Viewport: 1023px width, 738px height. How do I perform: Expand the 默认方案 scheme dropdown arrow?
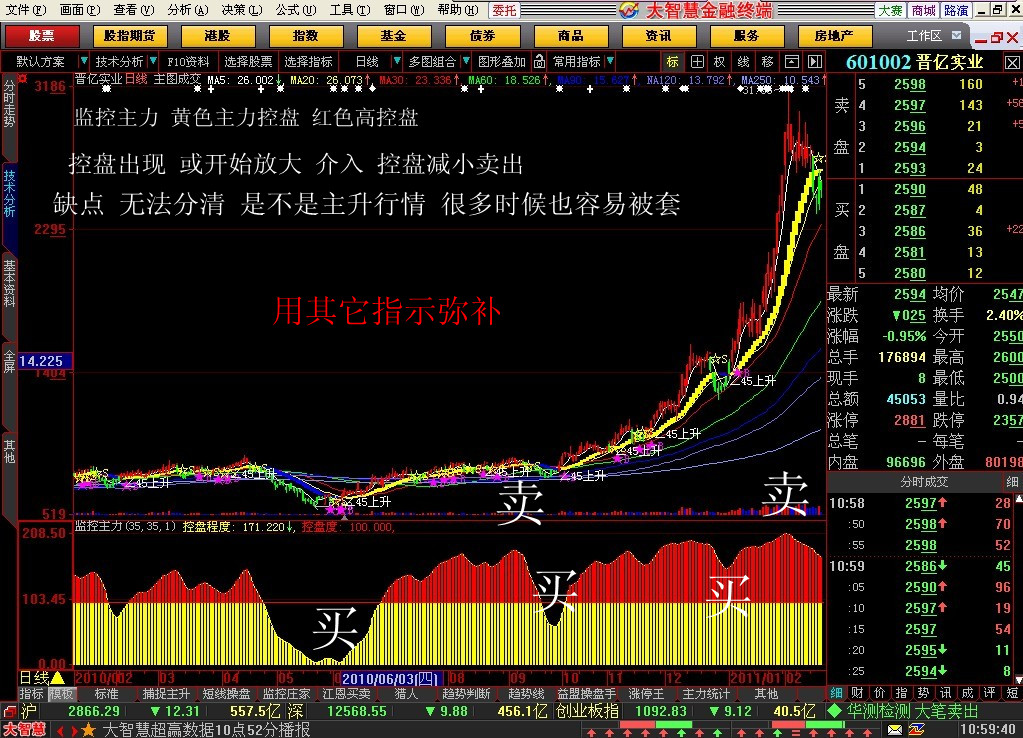coord(84,61)
